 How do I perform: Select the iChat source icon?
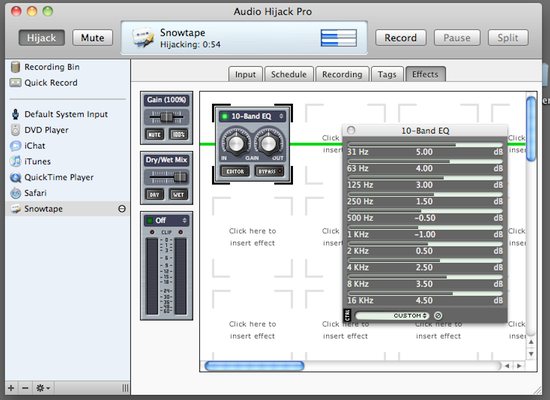coord(15,146)
